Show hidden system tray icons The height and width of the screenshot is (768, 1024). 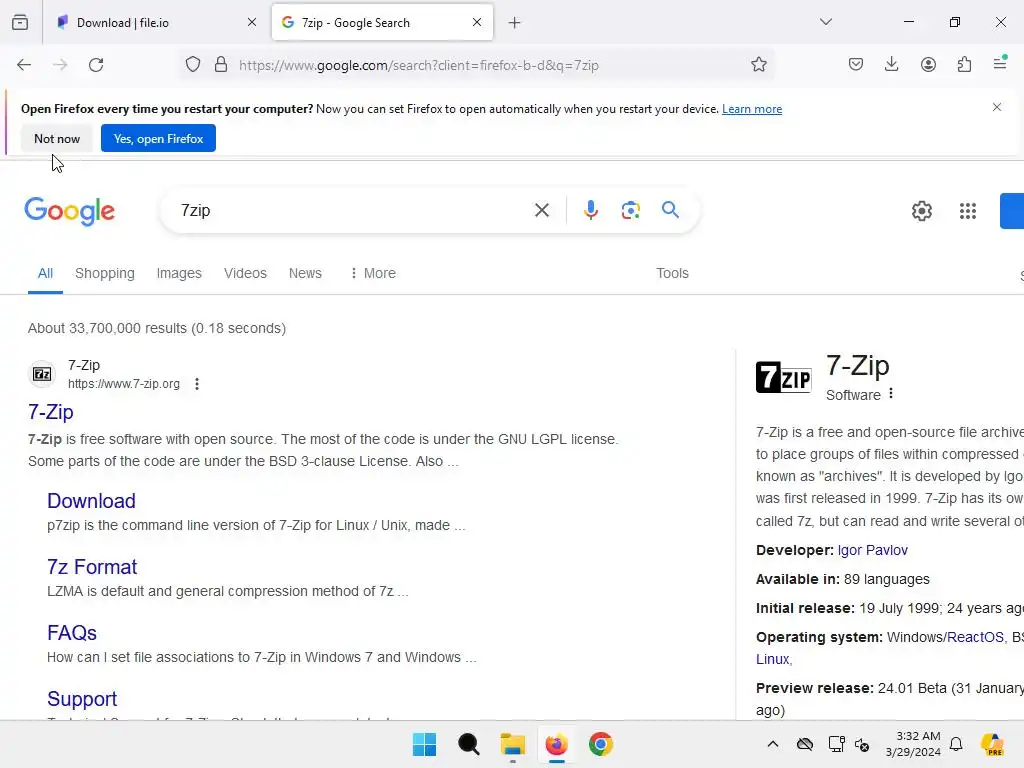(x=773, y=744)
